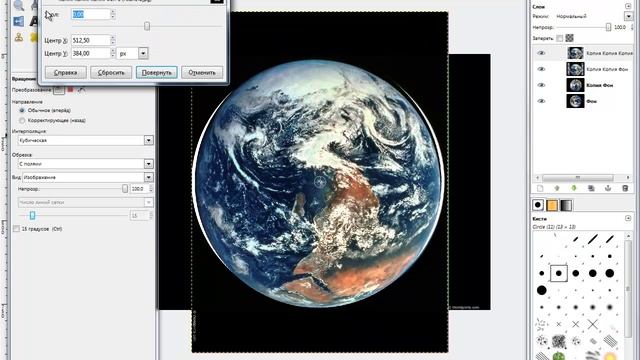Select Копия Копия Фон layer thumbnail
Screen dimensions: 640x360
click(x=575, y=69)
